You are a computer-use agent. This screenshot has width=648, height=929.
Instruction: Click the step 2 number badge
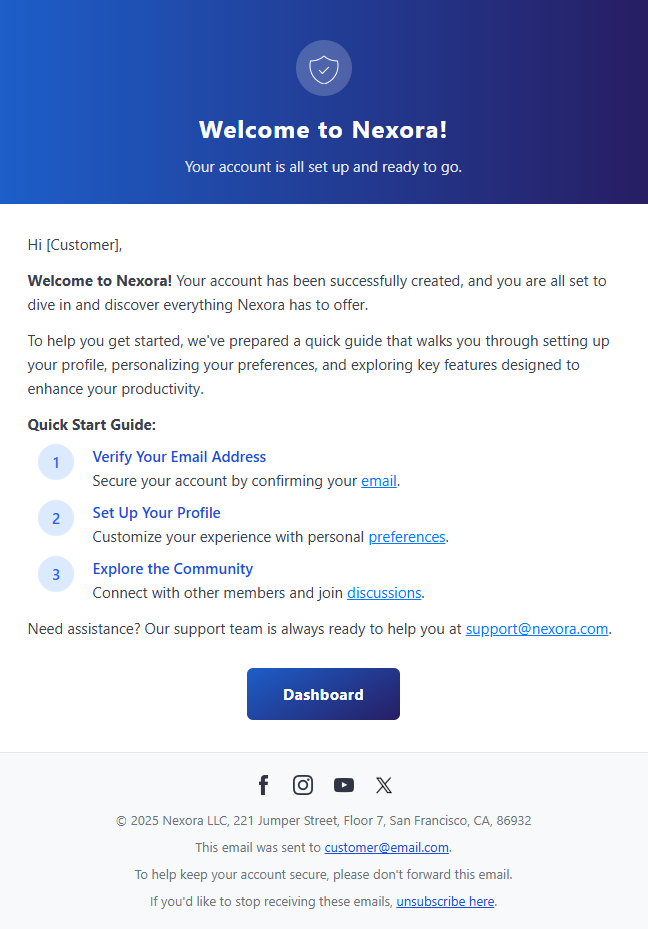point(56,518)
